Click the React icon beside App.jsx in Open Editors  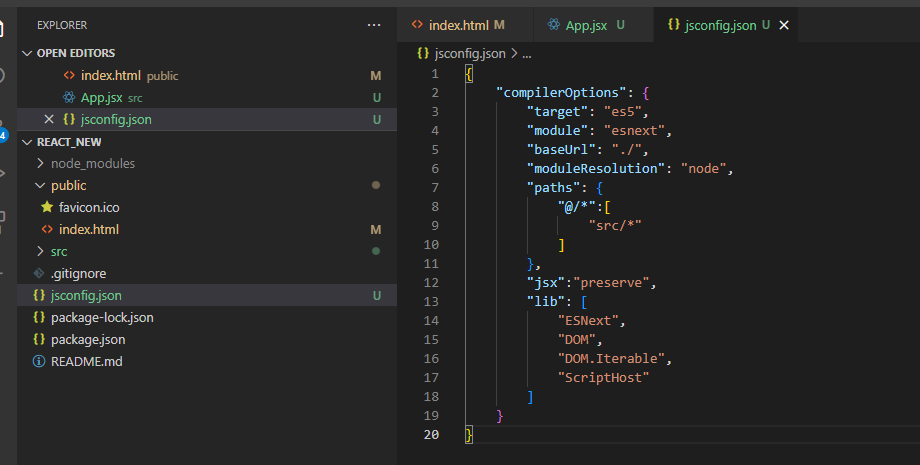point(69,97)
